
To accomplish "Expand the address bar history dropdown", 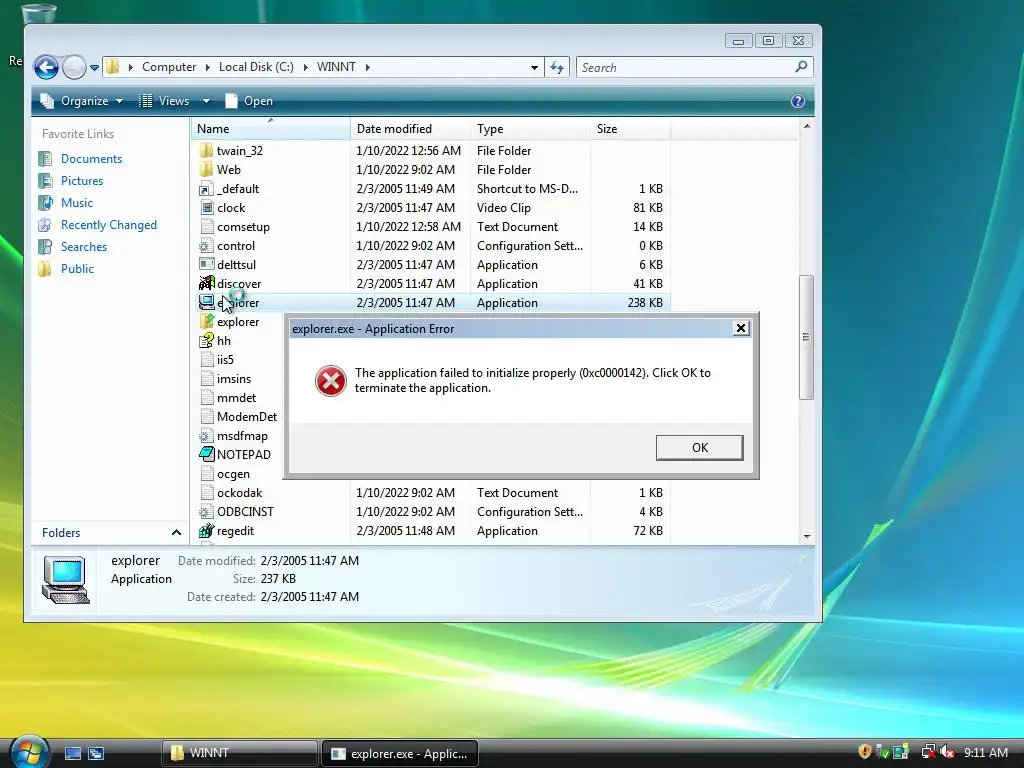I will (534, 67).
